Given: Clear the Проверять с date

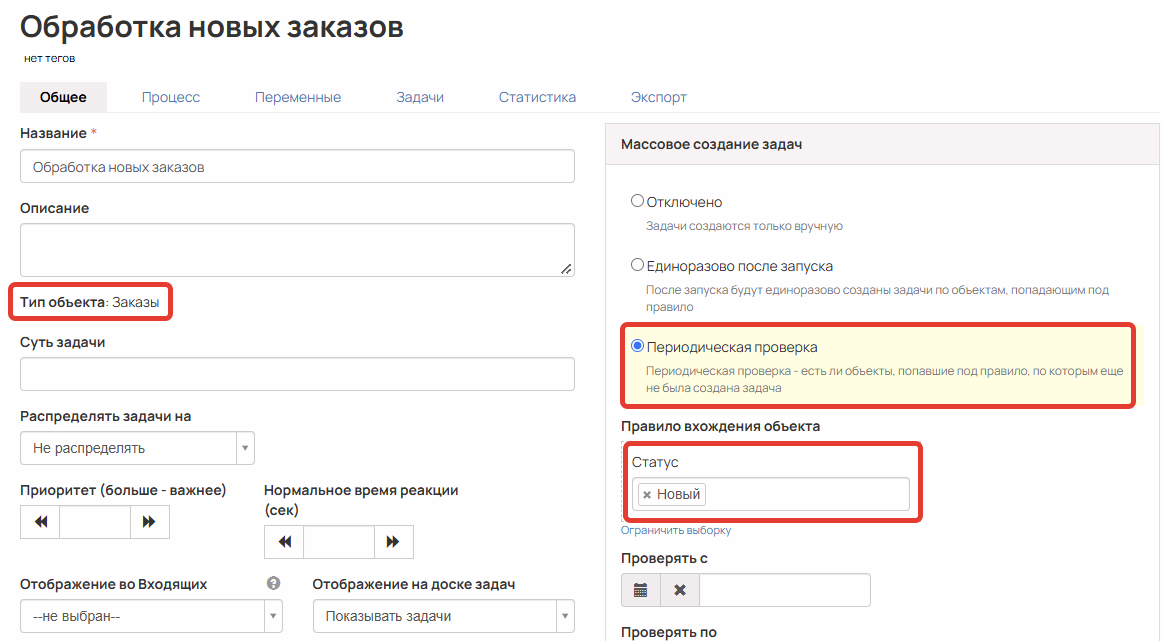Looking at the screenshot, I should 680,590.
